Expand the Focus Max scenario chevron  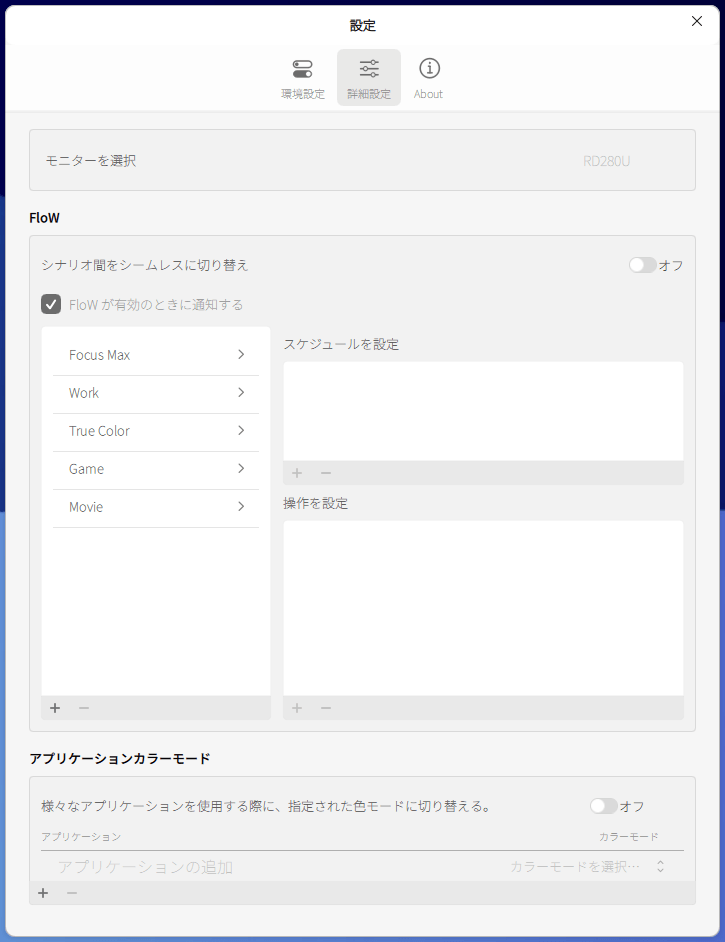tap(241, 355)
